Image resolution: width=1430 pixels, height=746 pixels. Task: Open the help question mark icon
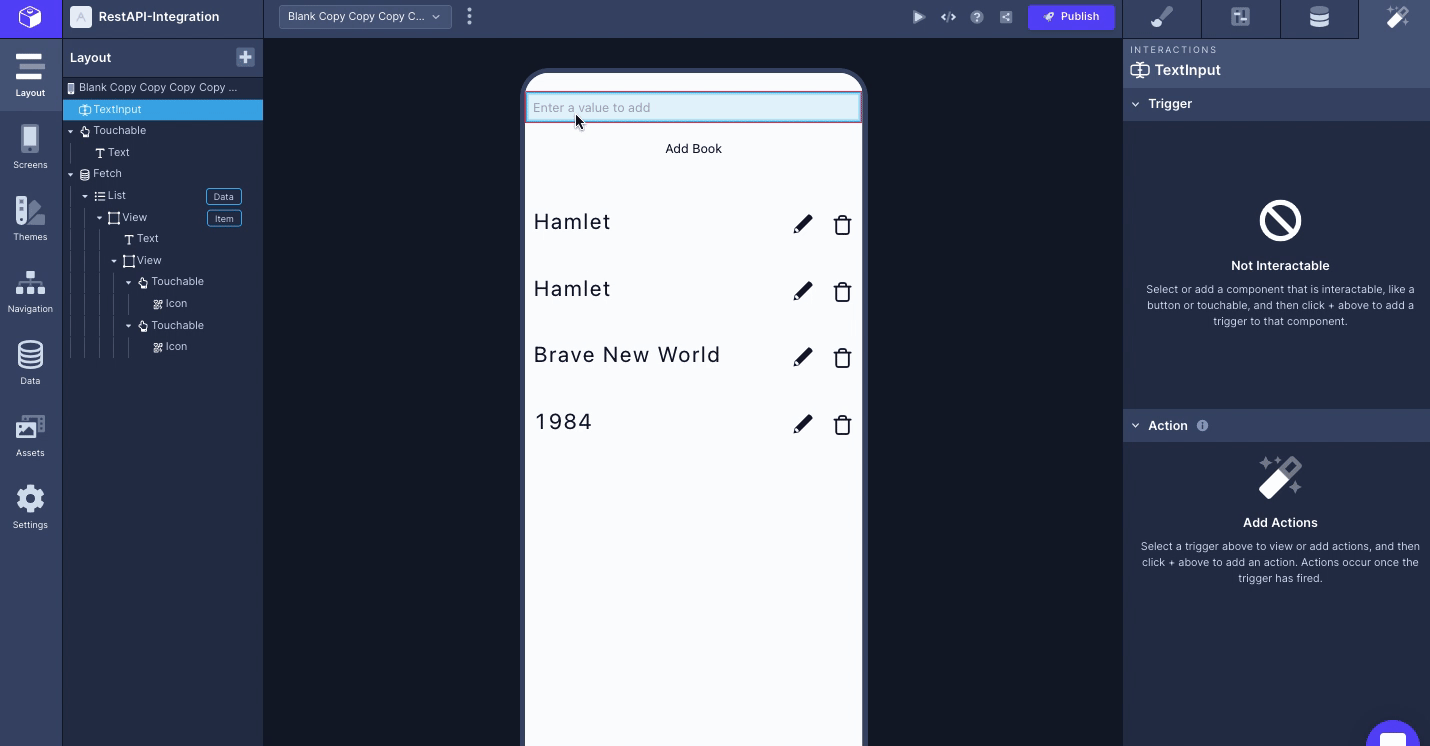(x=977, y=17)
